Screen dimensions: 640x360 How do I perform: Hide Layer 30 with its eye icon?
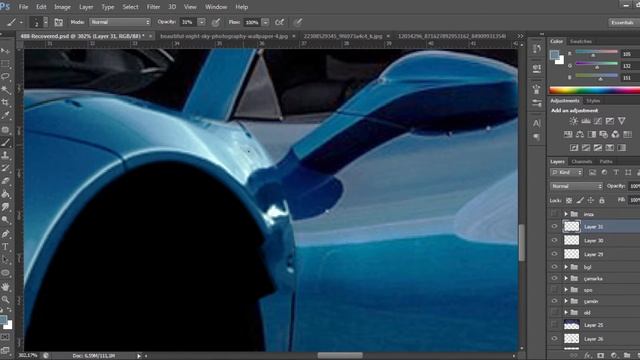pyautogui.click(x=554, y=240)
